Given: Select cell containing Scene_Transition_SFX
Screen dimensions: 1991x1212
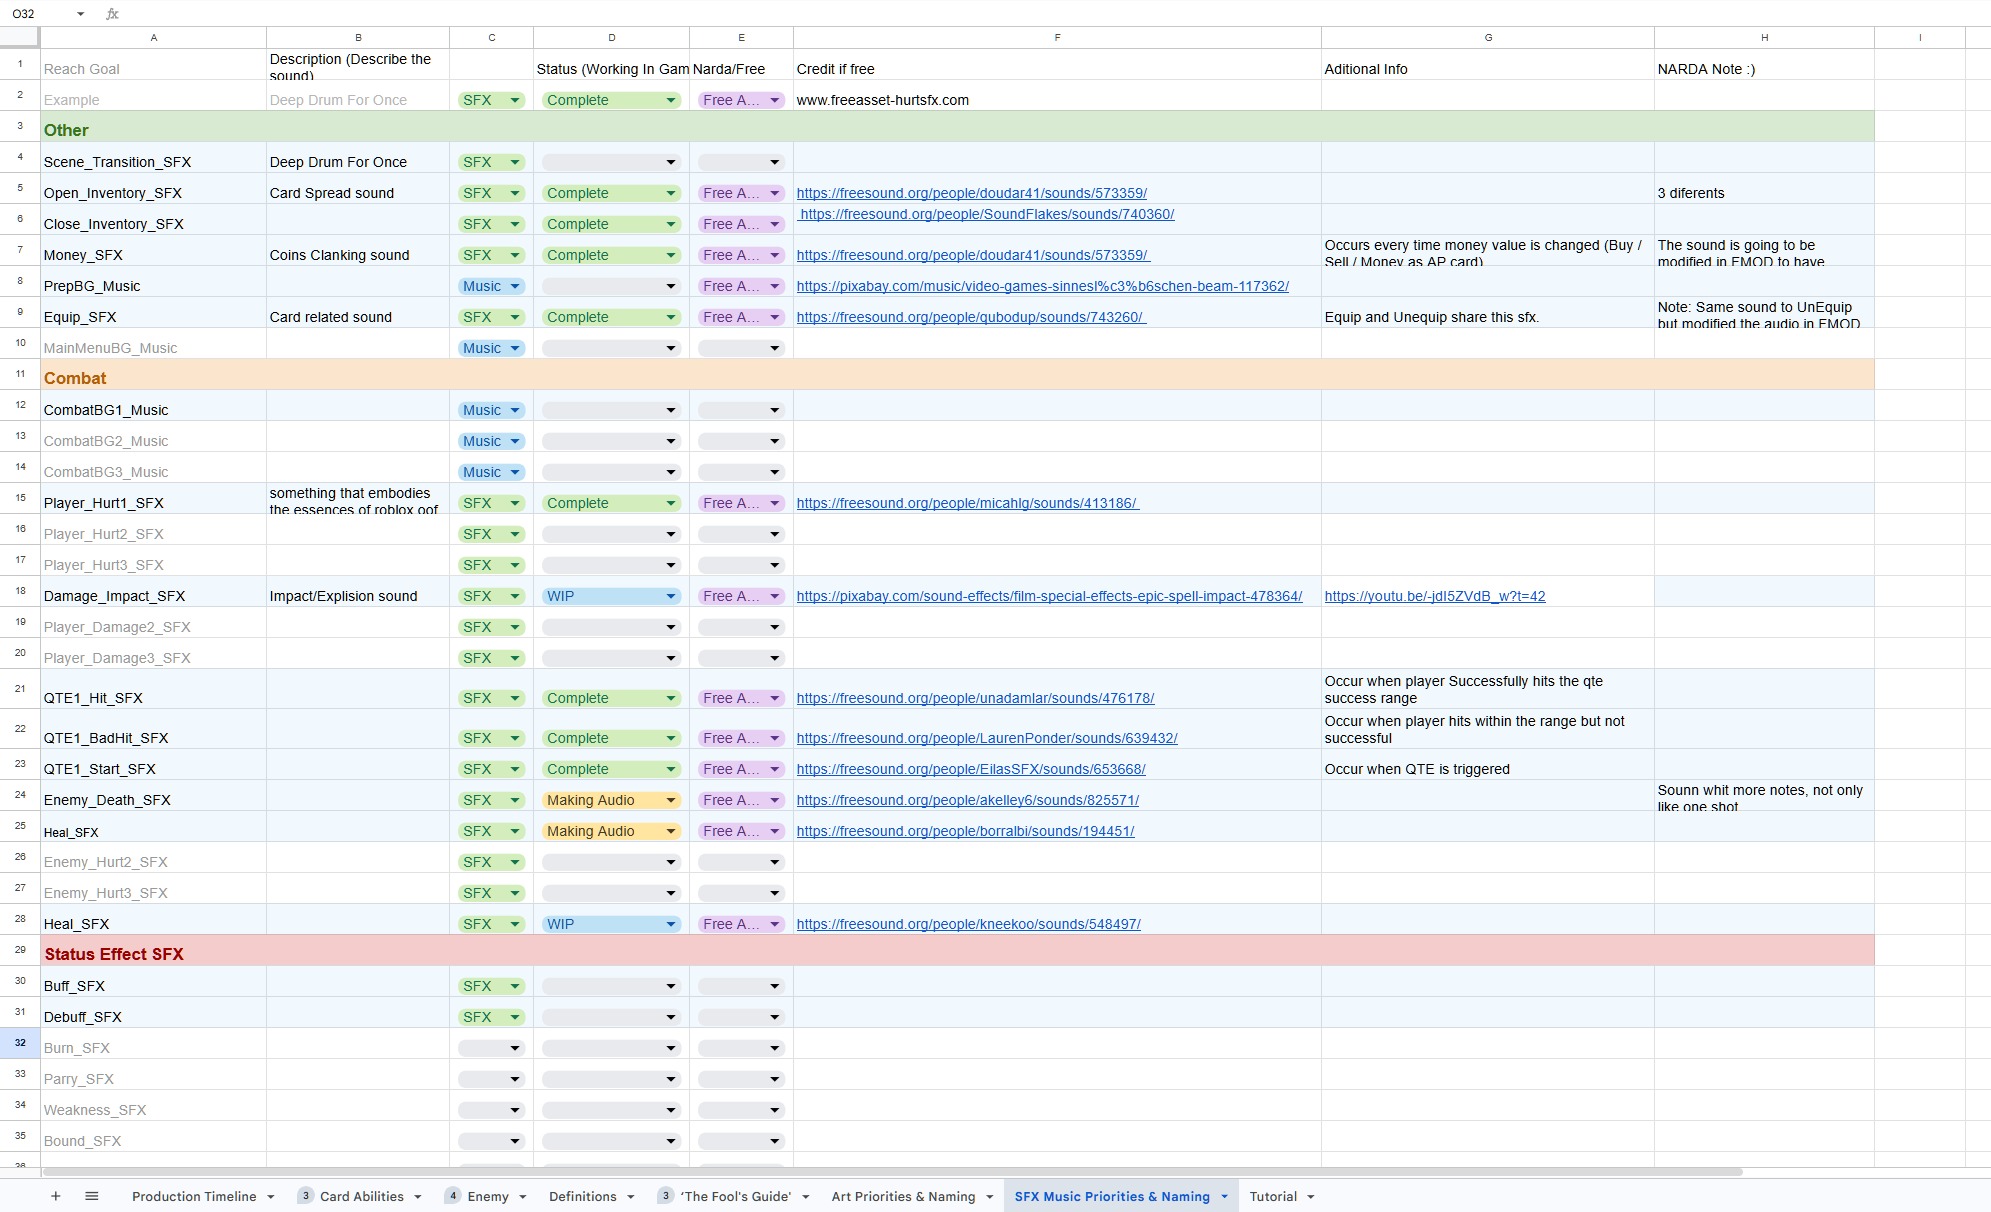Looking at the screenshot, I should [153, 157].
